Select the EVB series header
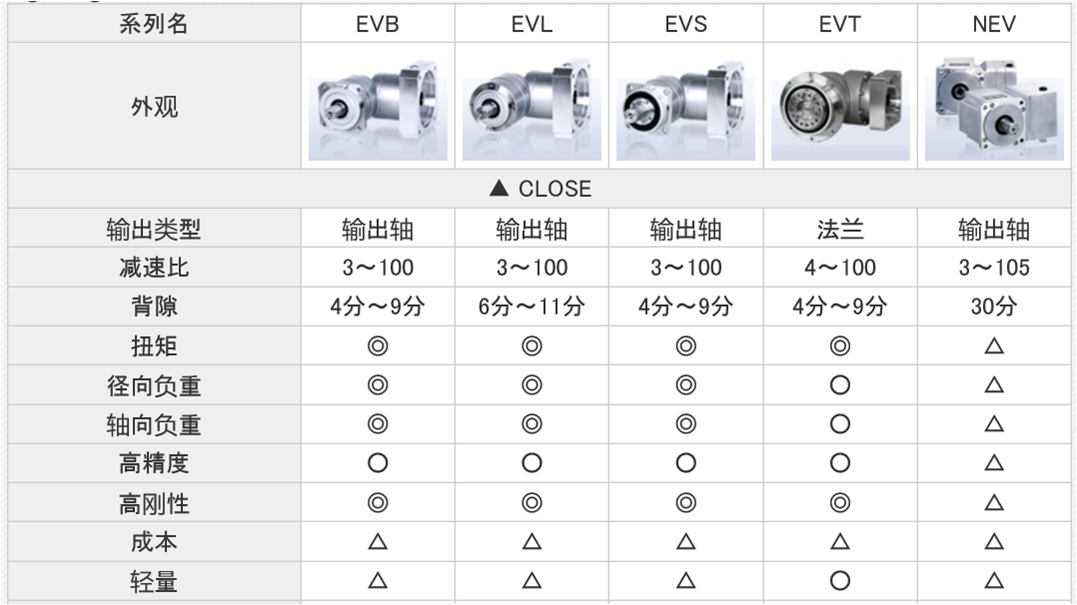This screenshot has height=605, width=1077. (378, 24)
